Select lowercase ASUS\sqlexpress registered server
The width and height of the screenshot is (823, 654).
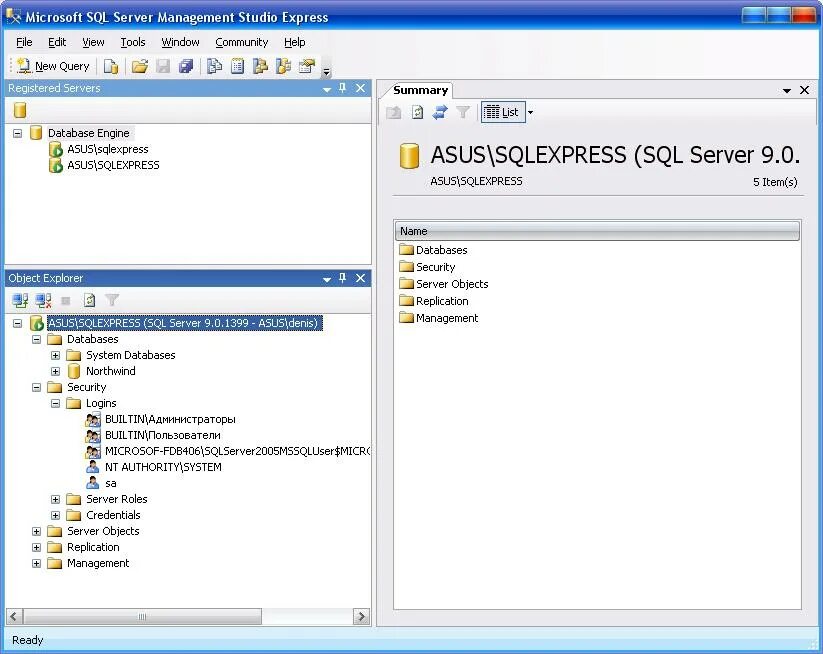click(x=108, y=149)
